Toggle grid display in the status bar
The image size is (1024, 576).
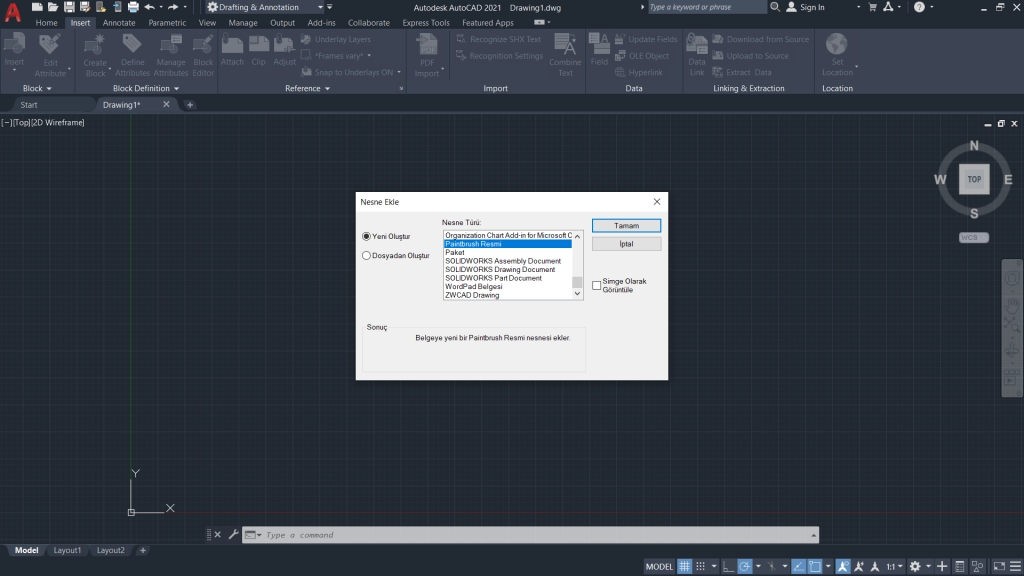pos(686,565)
